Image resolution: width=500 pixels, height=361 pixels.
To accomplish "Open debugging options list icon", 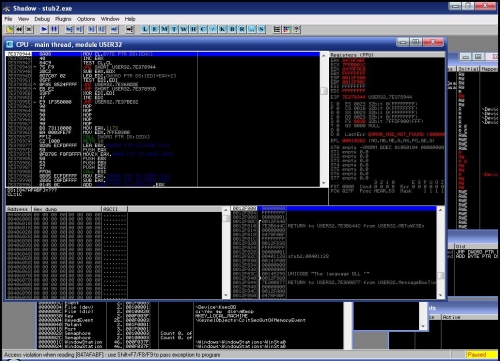I will click(277, 29).
